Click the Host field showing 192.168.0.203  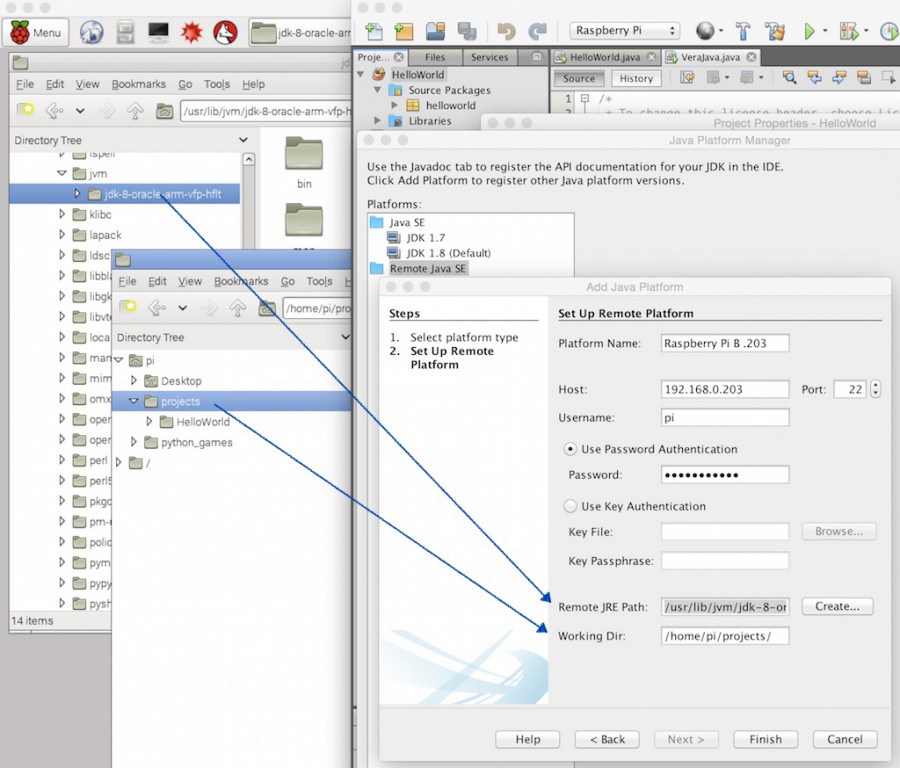tap(724, 389)
